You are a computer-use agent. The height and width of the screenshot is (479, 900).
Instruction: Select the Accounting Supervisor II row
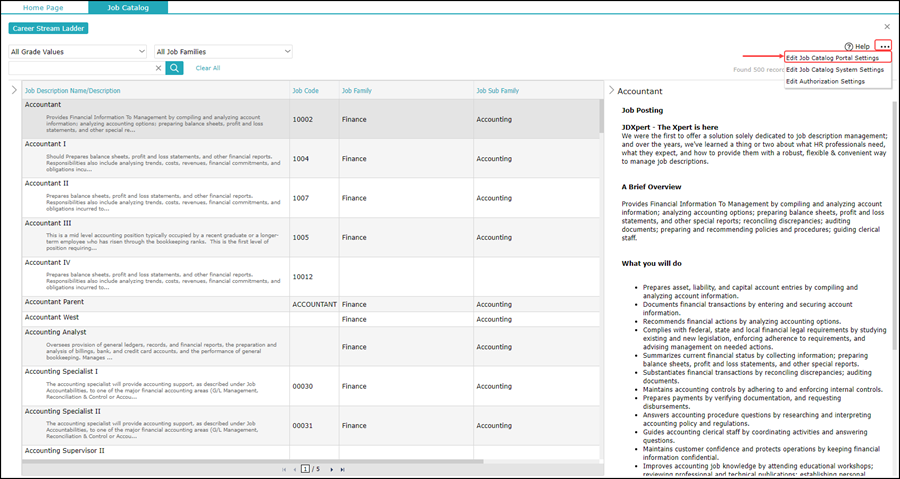coord(310,452)
